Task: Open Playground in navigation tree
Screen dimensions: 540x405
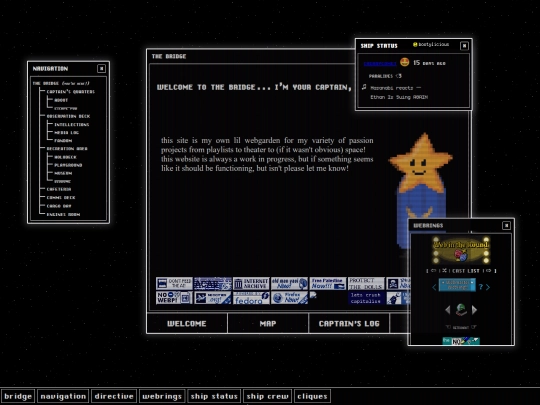Action: pos(68,165)
